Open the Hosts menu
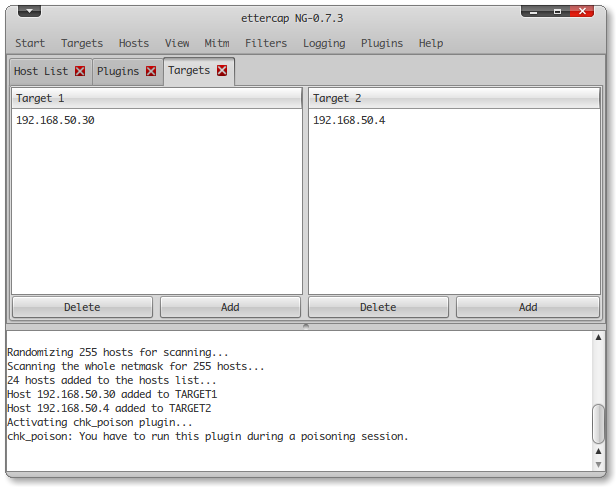This screenshot has height=487, width=616. pos(134,43)
